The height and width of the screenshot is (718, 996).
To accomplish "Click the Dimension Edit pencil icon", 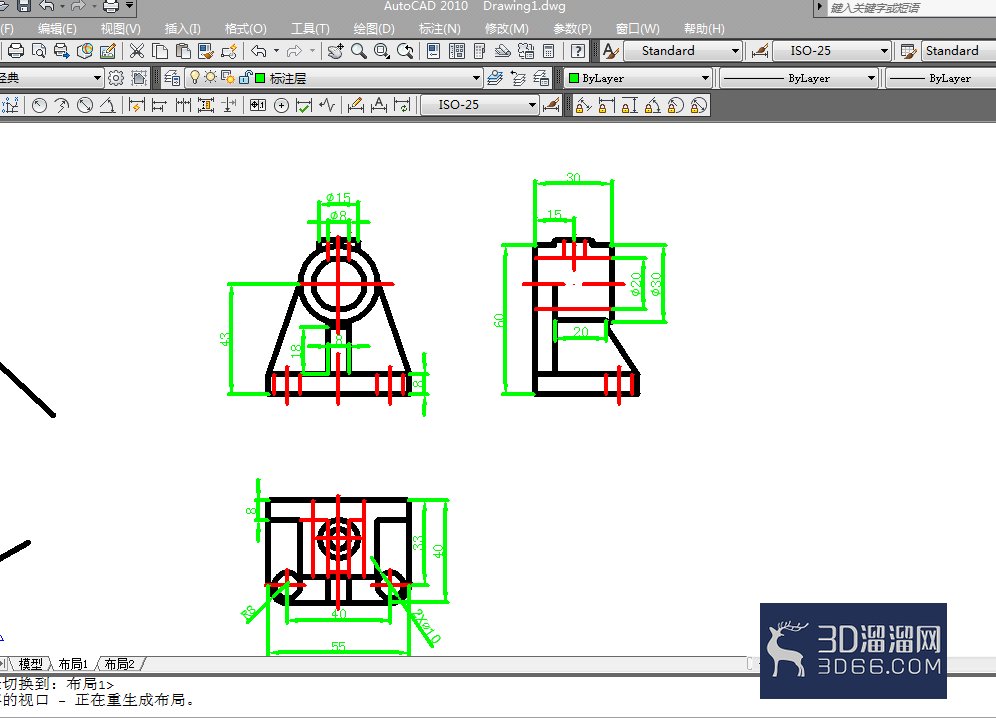I will click(x=356, y=105).
